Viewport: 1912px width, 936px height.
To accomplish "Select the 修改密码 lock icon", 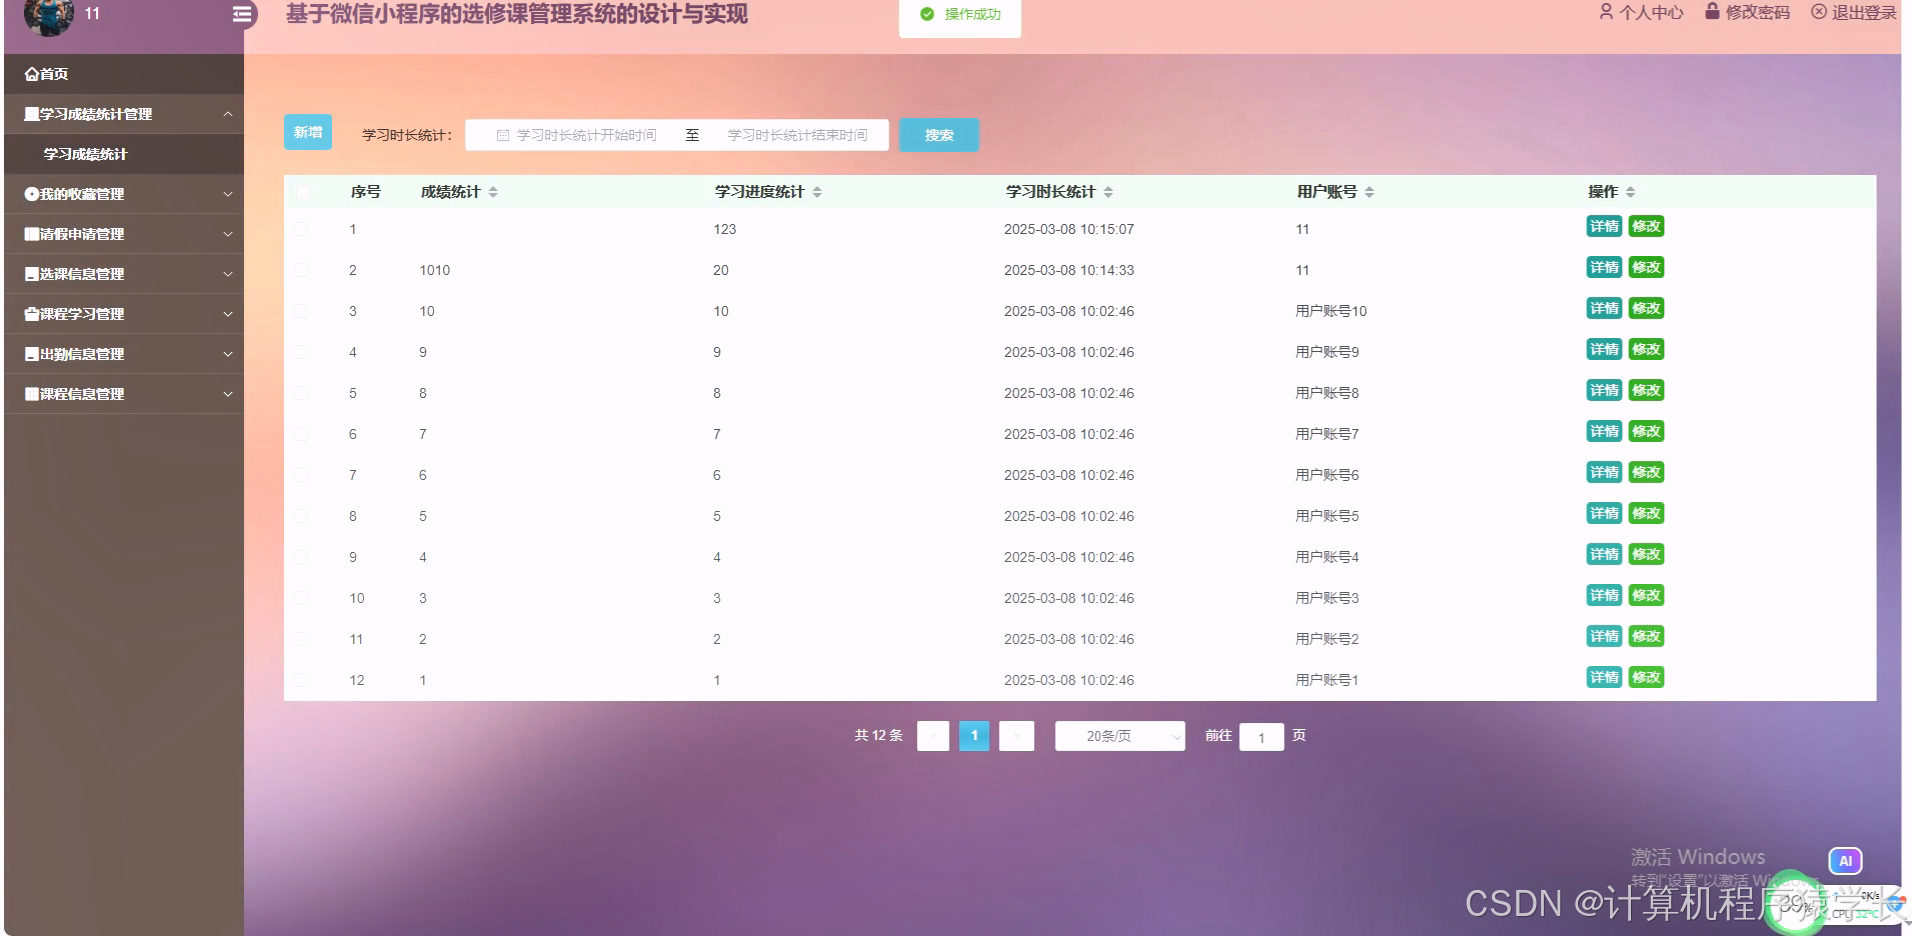I will pyautogui.click(x=1710, y=13).
